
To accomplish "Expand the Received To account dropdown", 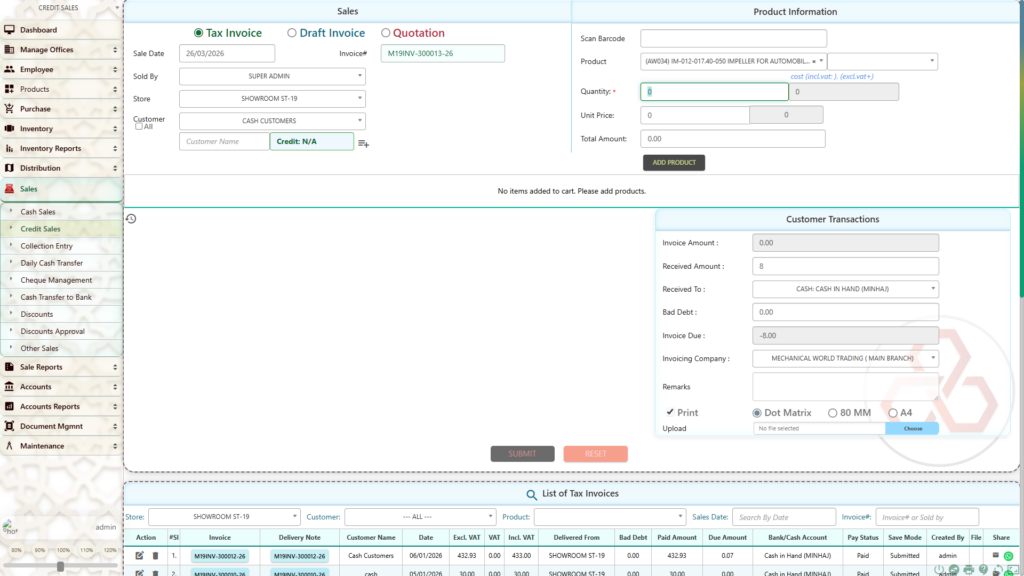I will pyautogui.click(x=845, y=289).
